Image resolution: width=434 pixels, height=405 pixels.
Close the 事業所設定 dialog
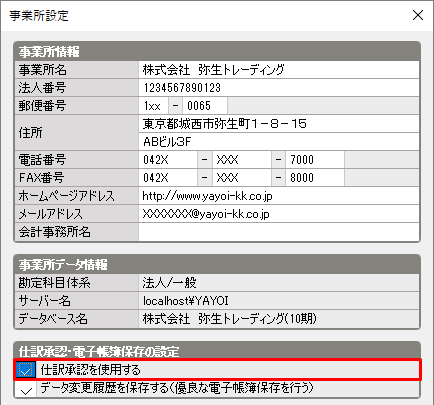[418, 15]
